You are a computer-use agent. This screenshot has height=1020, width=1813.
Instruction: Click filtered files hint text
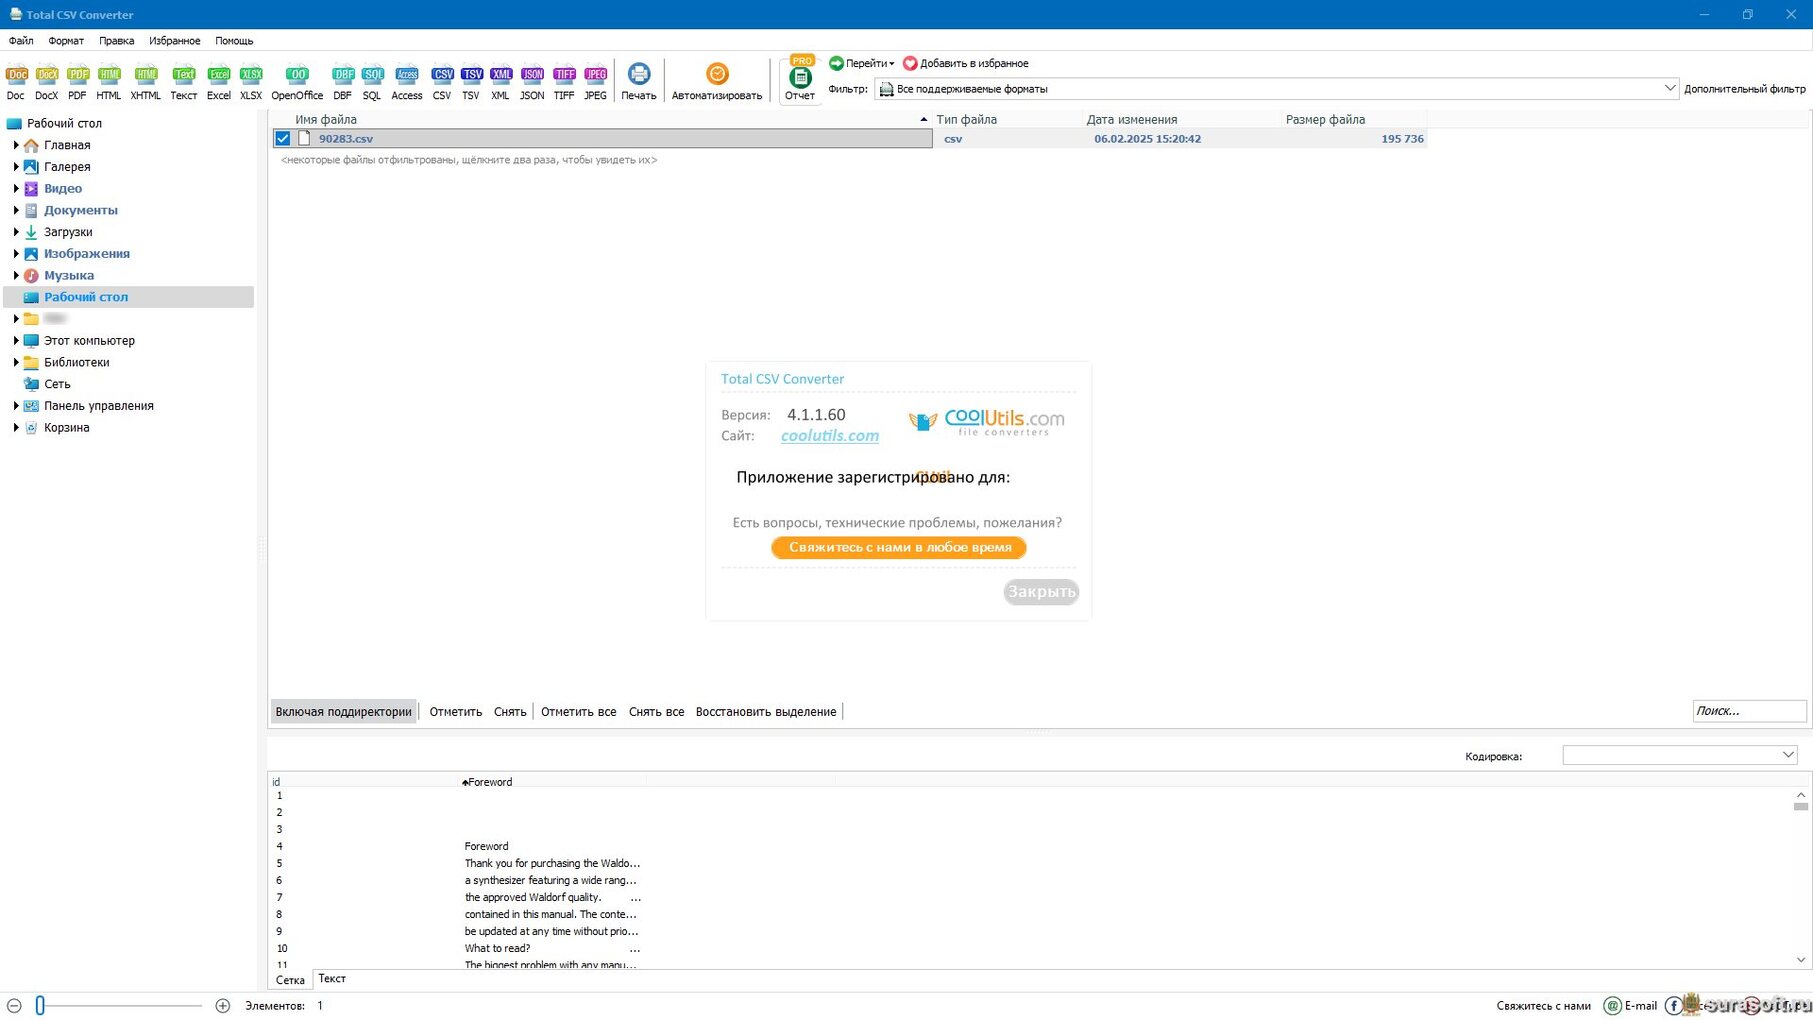pyautogui.click(x=469, y=160)
